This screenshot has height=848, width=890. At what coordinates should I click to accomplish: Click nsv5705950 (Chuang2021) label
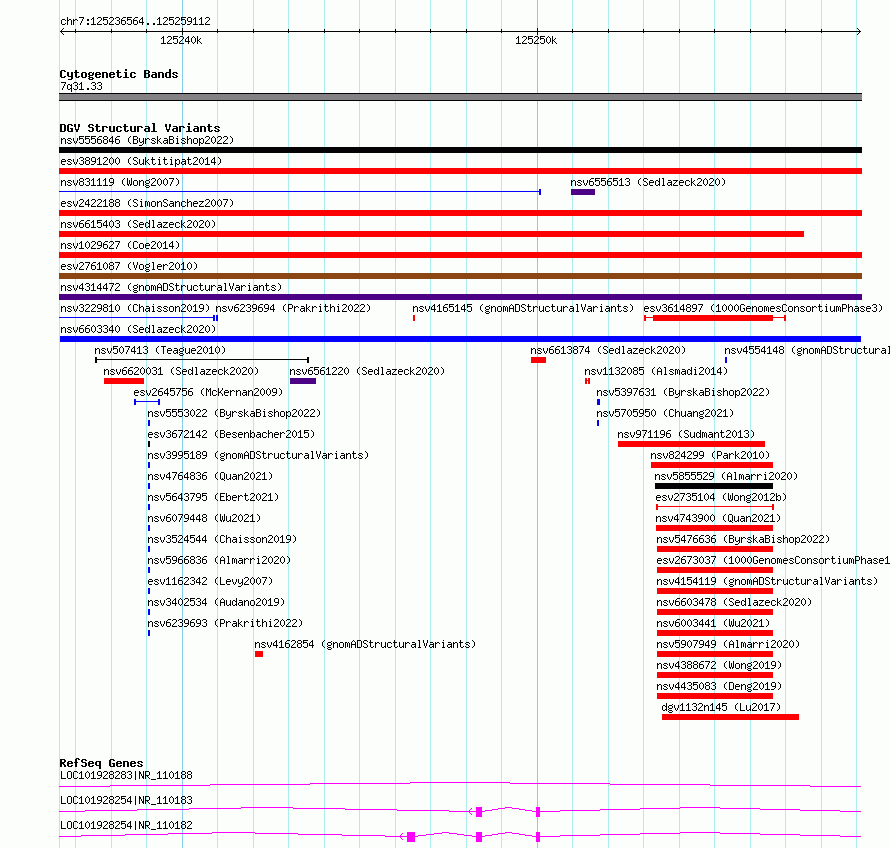(665, 413)
